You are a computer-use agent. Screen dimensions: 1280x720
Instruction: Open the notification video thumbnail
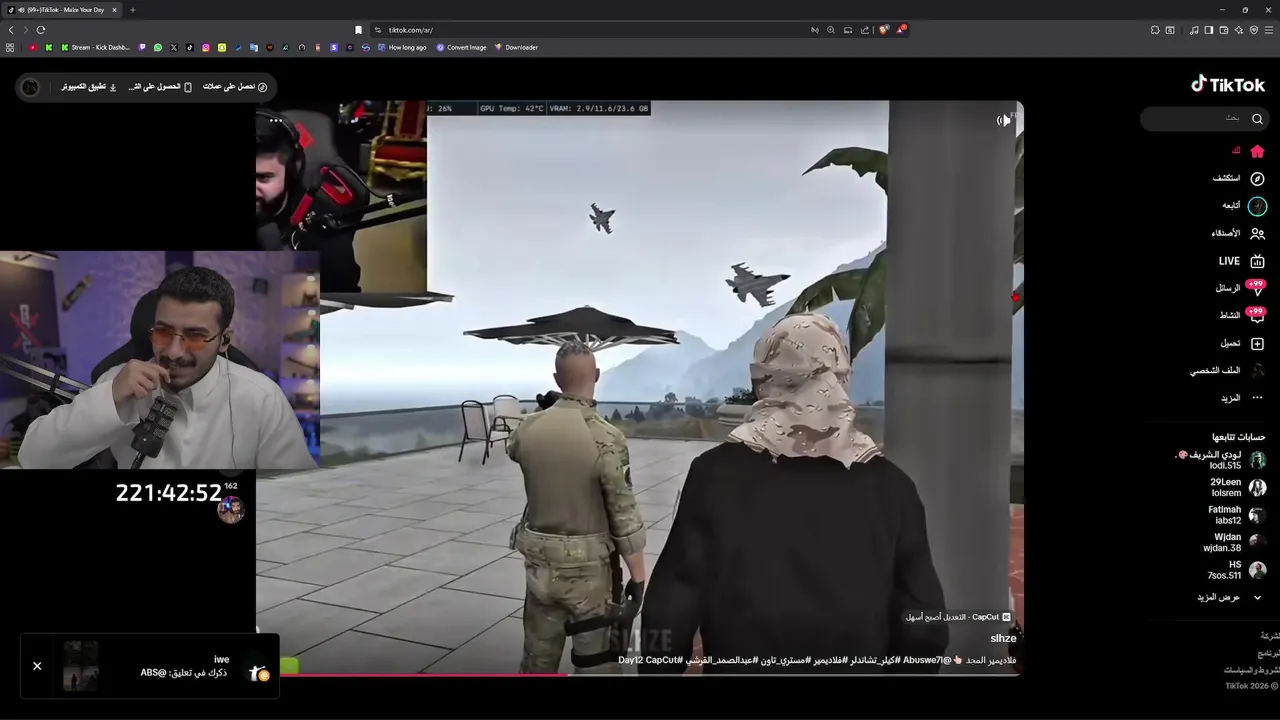tap(81, 666)
